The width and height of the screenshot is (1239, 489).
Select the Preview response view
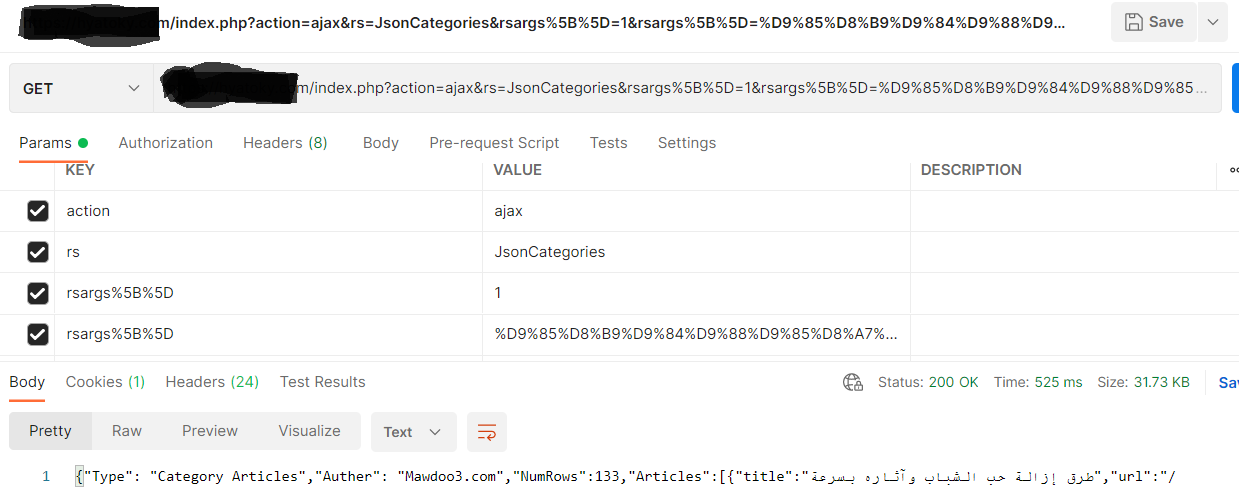[x=210, y=431]
